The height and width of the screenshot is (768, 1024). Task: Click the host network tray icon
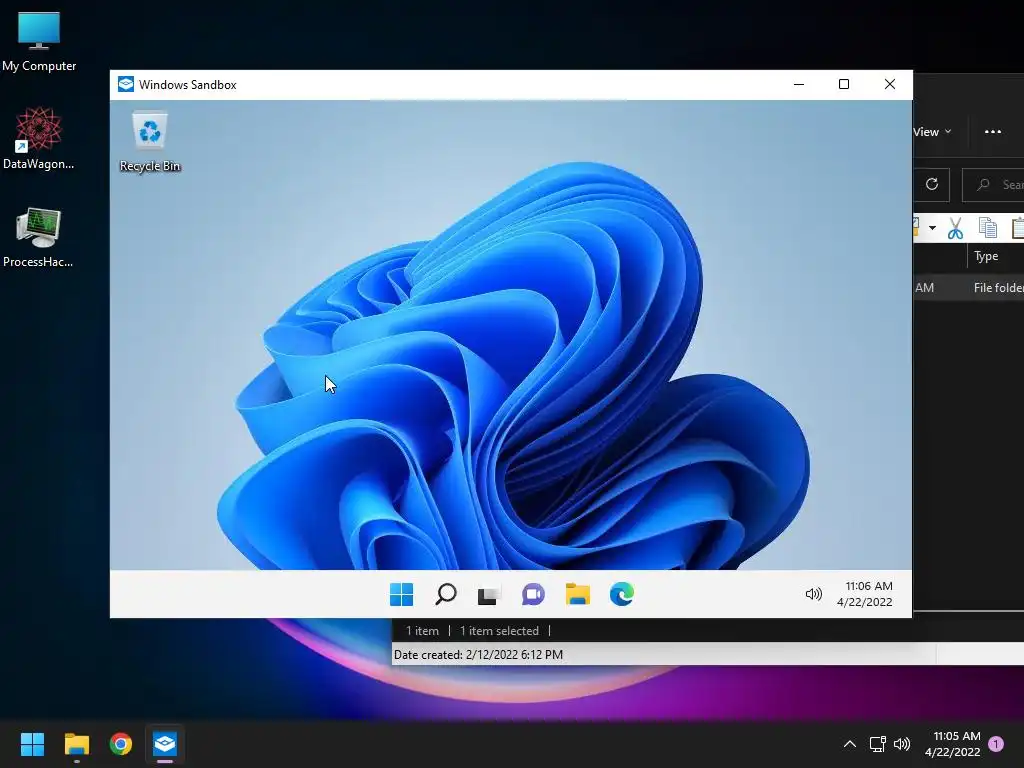tap(877, 744)
